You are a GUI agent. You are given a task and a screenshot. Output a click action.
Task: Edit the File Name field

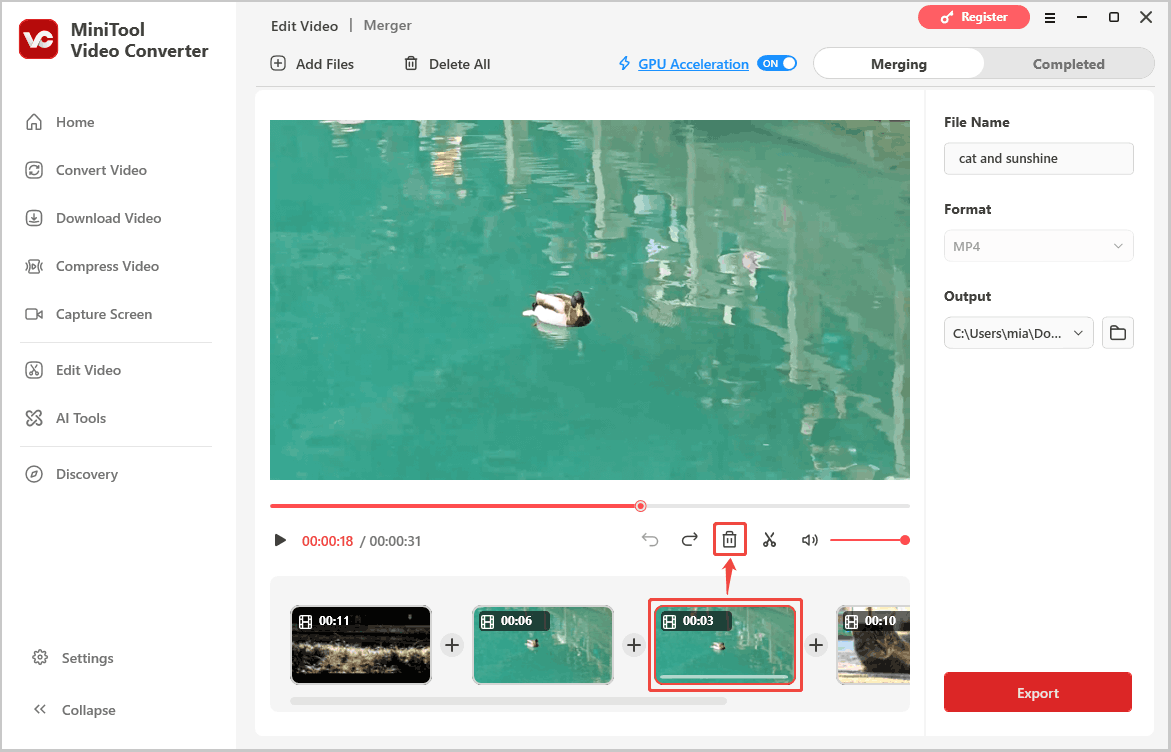click(x=1038, y=158)
